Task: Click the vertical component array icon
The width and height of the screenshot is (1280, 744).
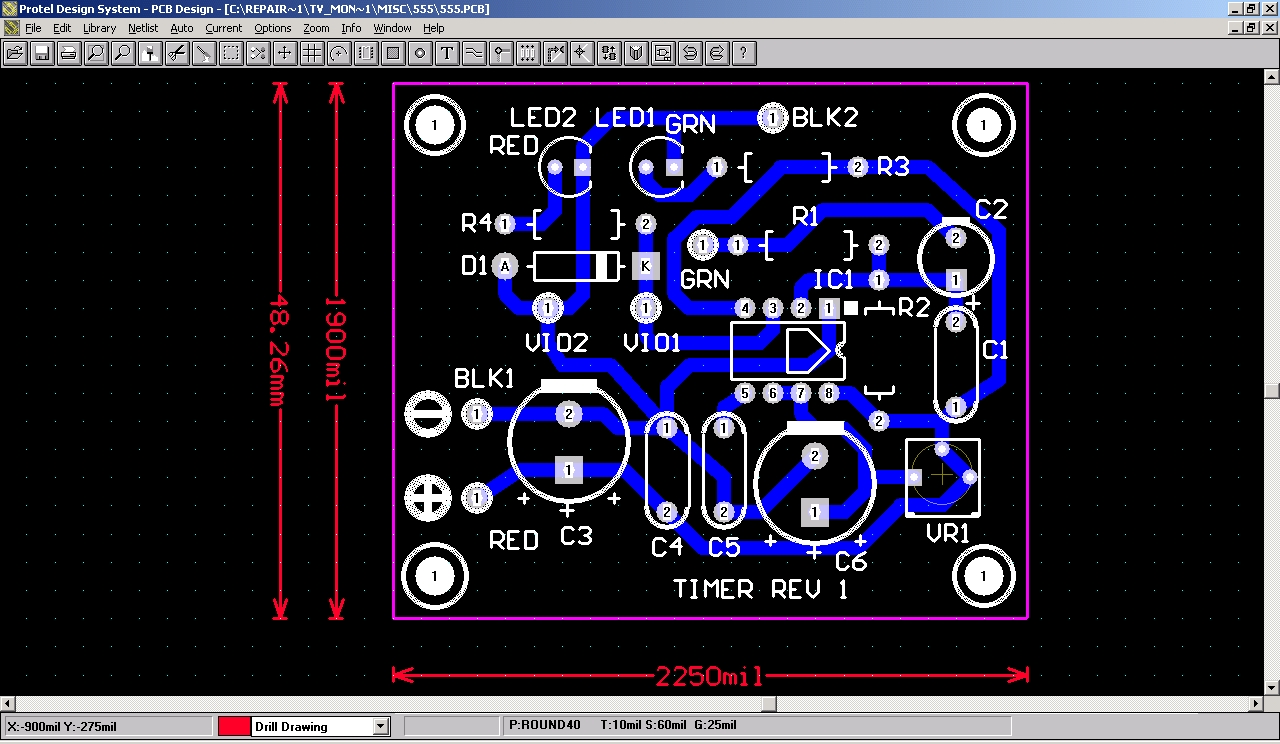Action: 527,53
